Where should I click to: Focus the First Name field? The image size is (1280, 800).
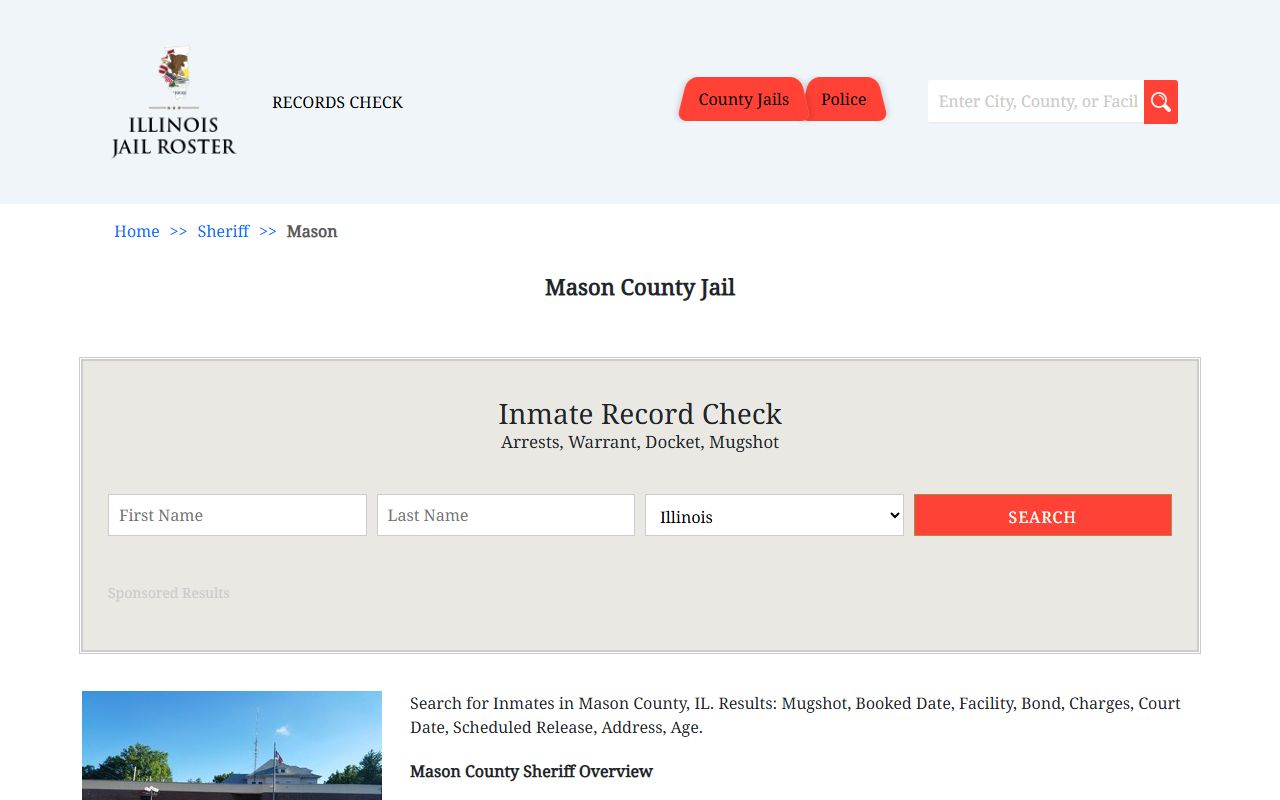237,515
